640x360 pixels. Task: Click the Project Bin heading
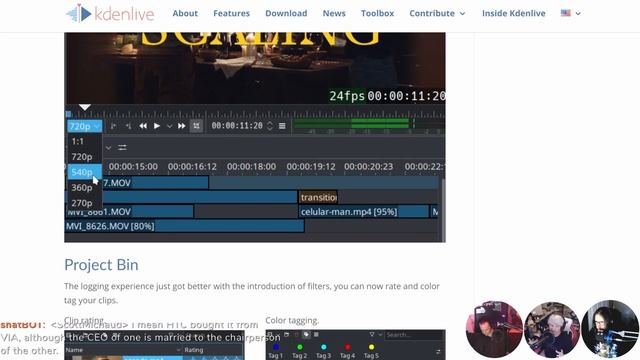click(x=101, y=265)
